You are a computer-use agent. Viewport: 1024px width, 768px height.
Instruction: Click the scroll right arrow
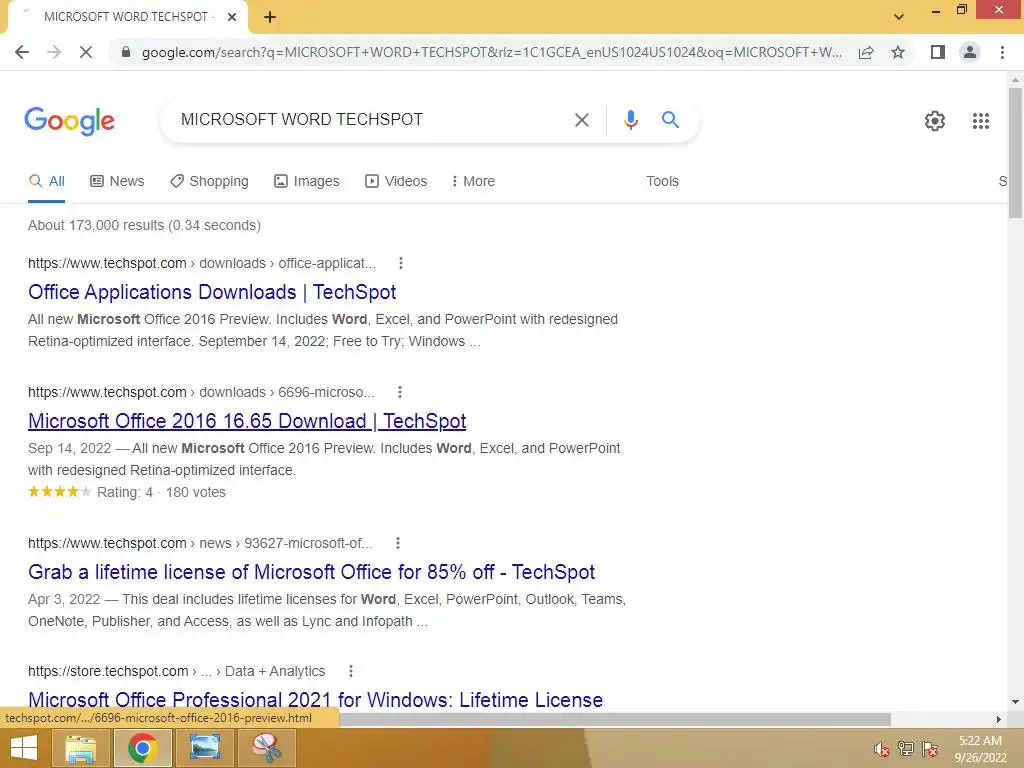(999, 719)
